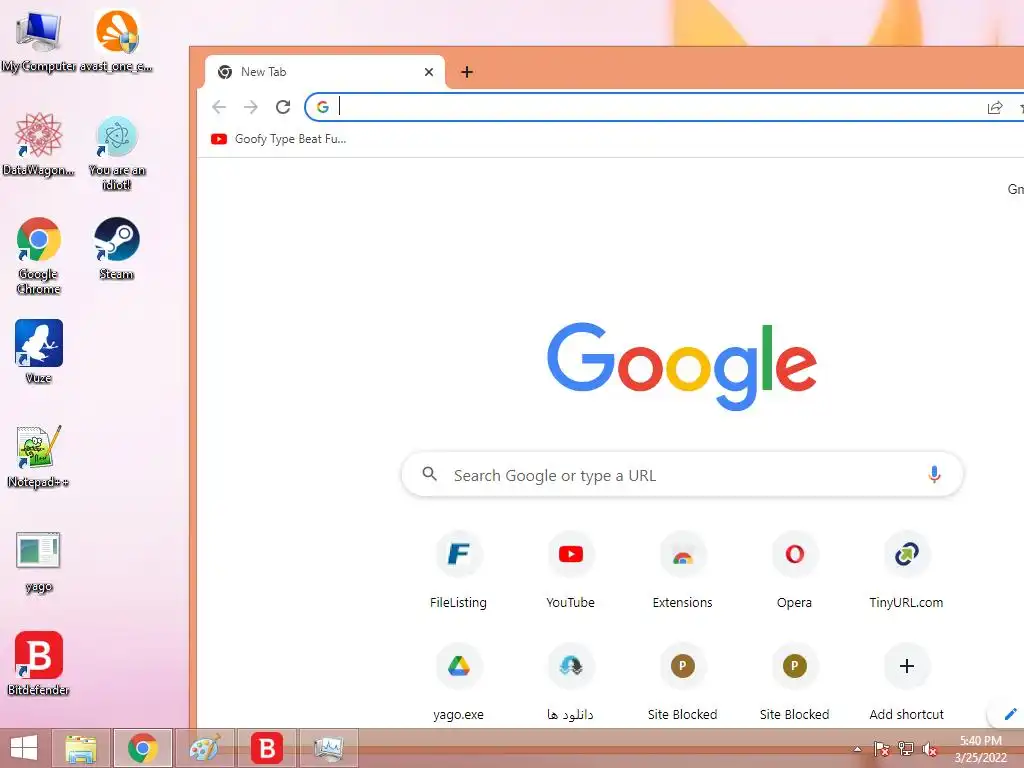
Task: Open the yago.exe Drive shortcut
Action: [458, 684]
